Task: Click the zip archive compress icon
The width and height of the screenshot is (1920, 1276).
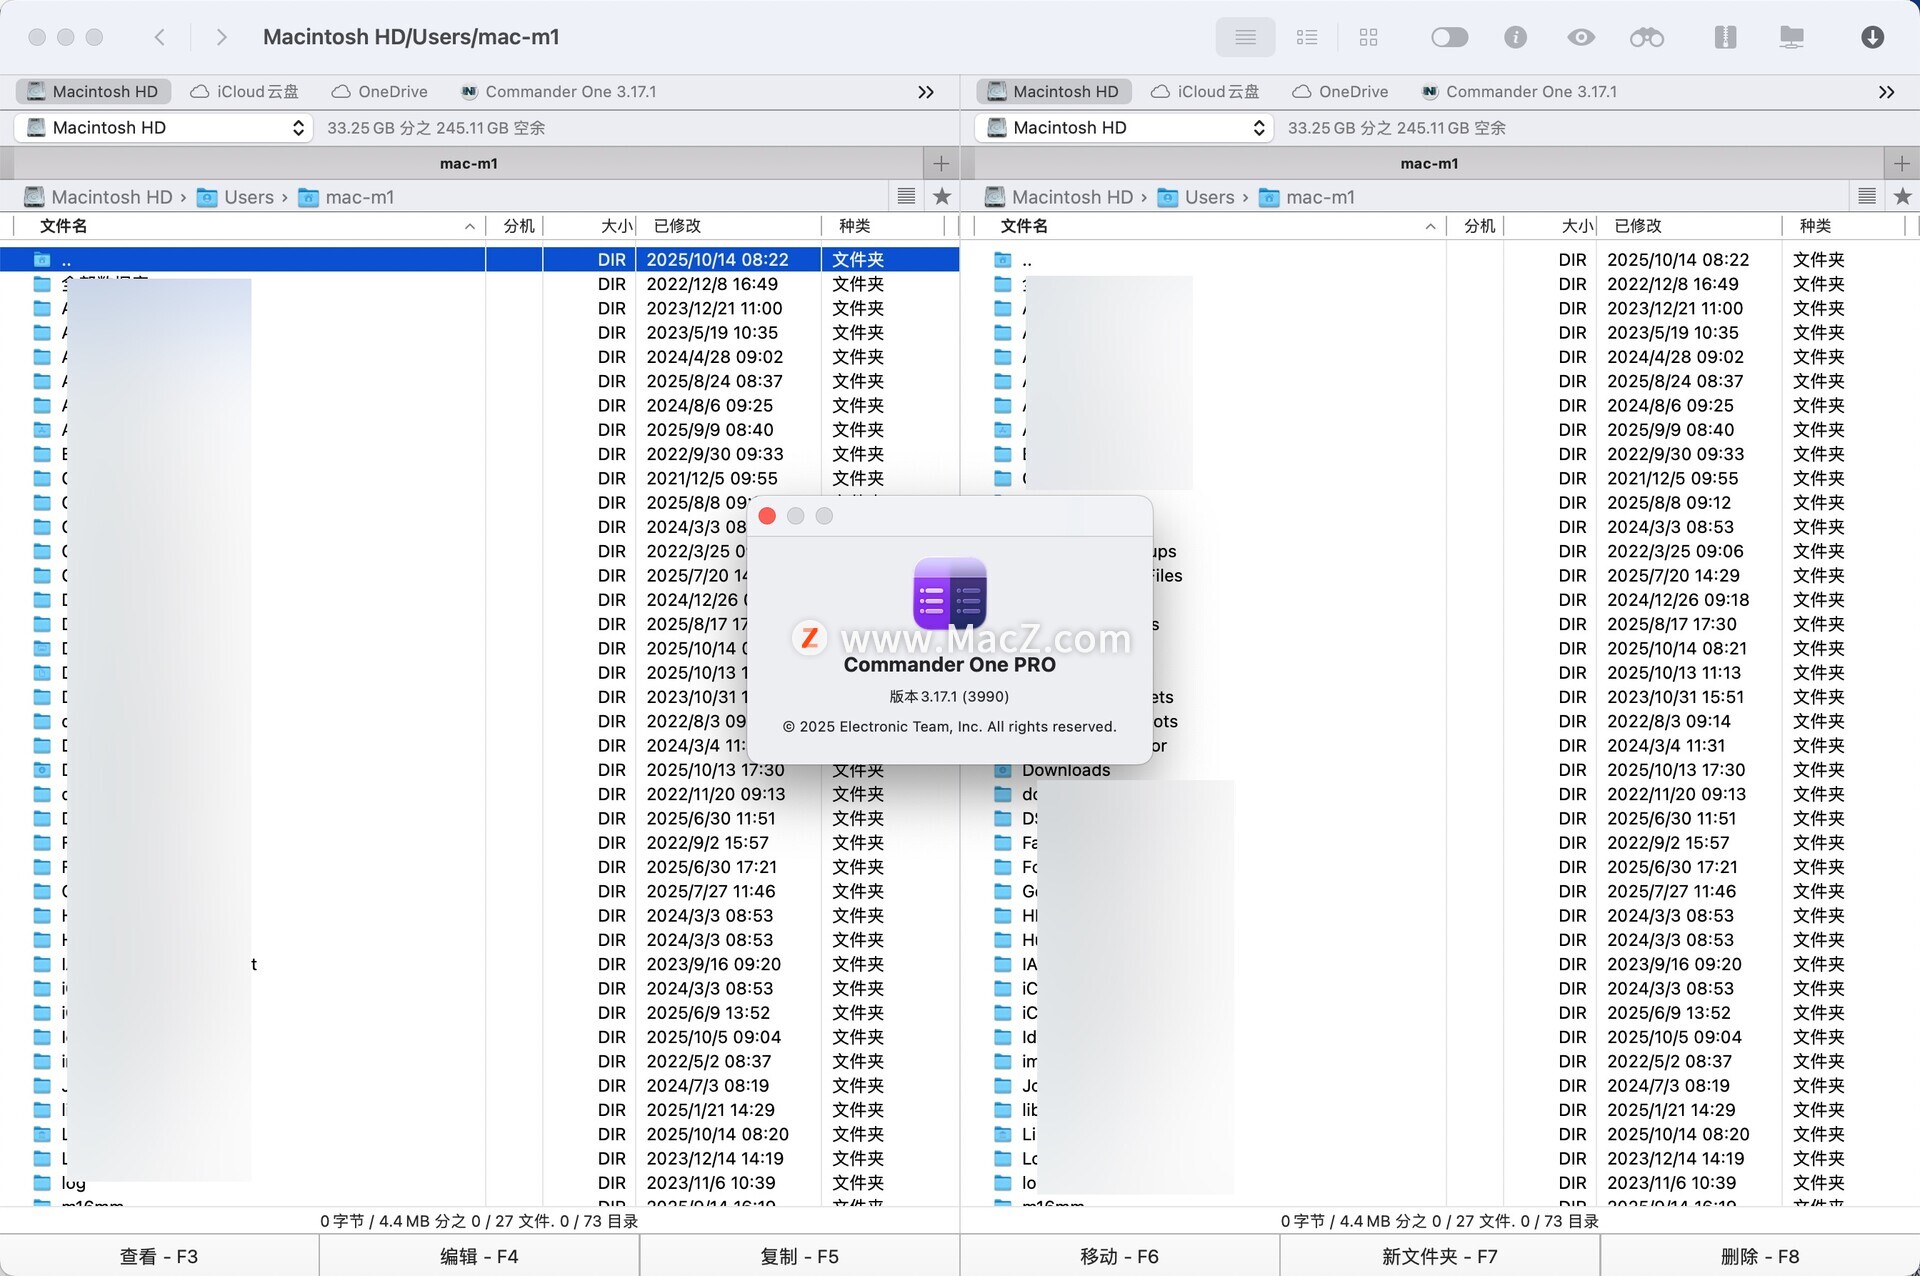Action: coord(1725,37)
